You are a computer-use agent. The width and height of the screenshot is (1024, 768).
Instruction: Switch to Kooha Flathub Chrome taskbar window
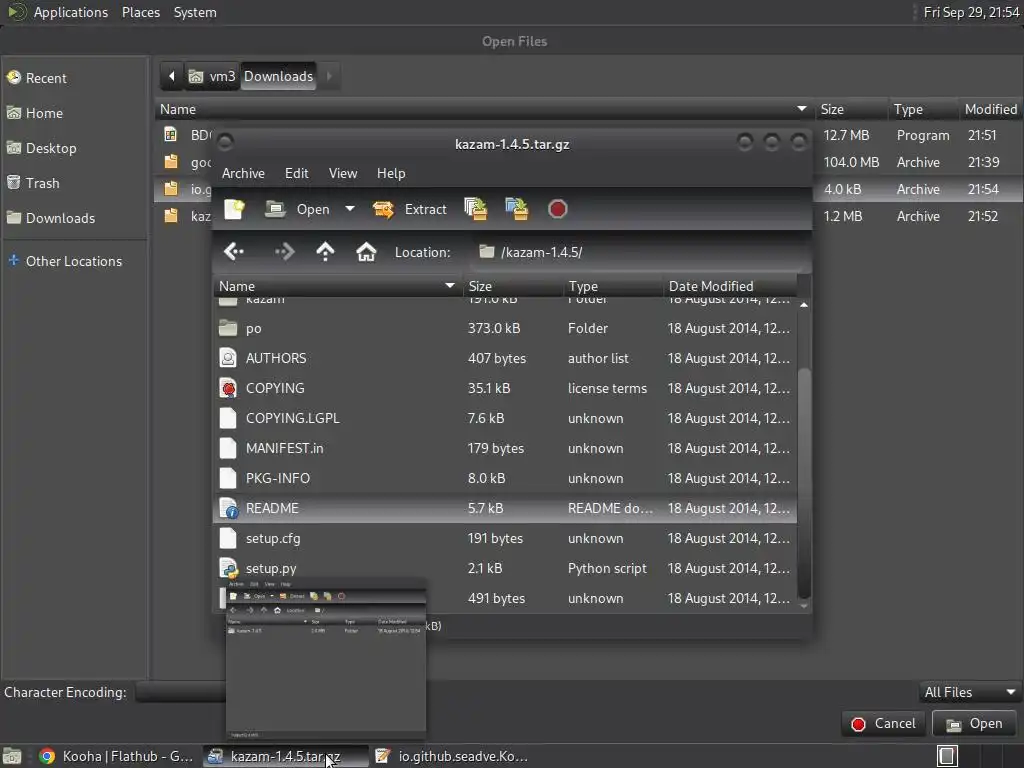pos(116,757)
